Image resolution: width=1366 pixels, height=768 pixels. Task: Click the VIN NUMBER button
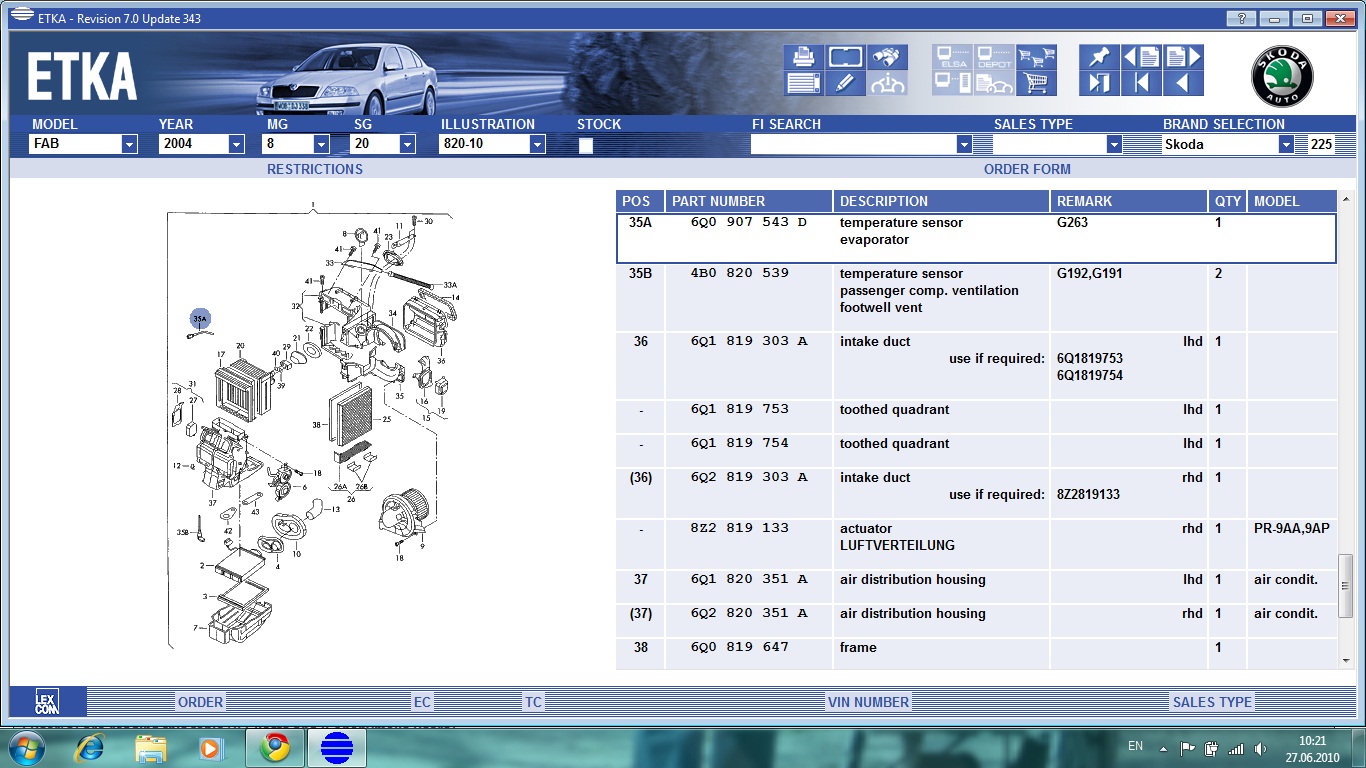(868, 702)
